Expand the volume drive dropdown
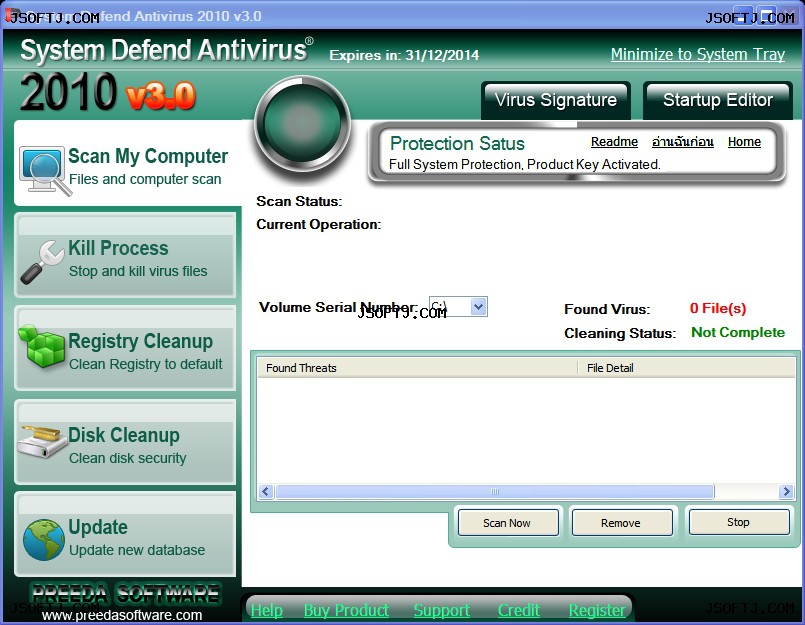 (x=478, y=307)
